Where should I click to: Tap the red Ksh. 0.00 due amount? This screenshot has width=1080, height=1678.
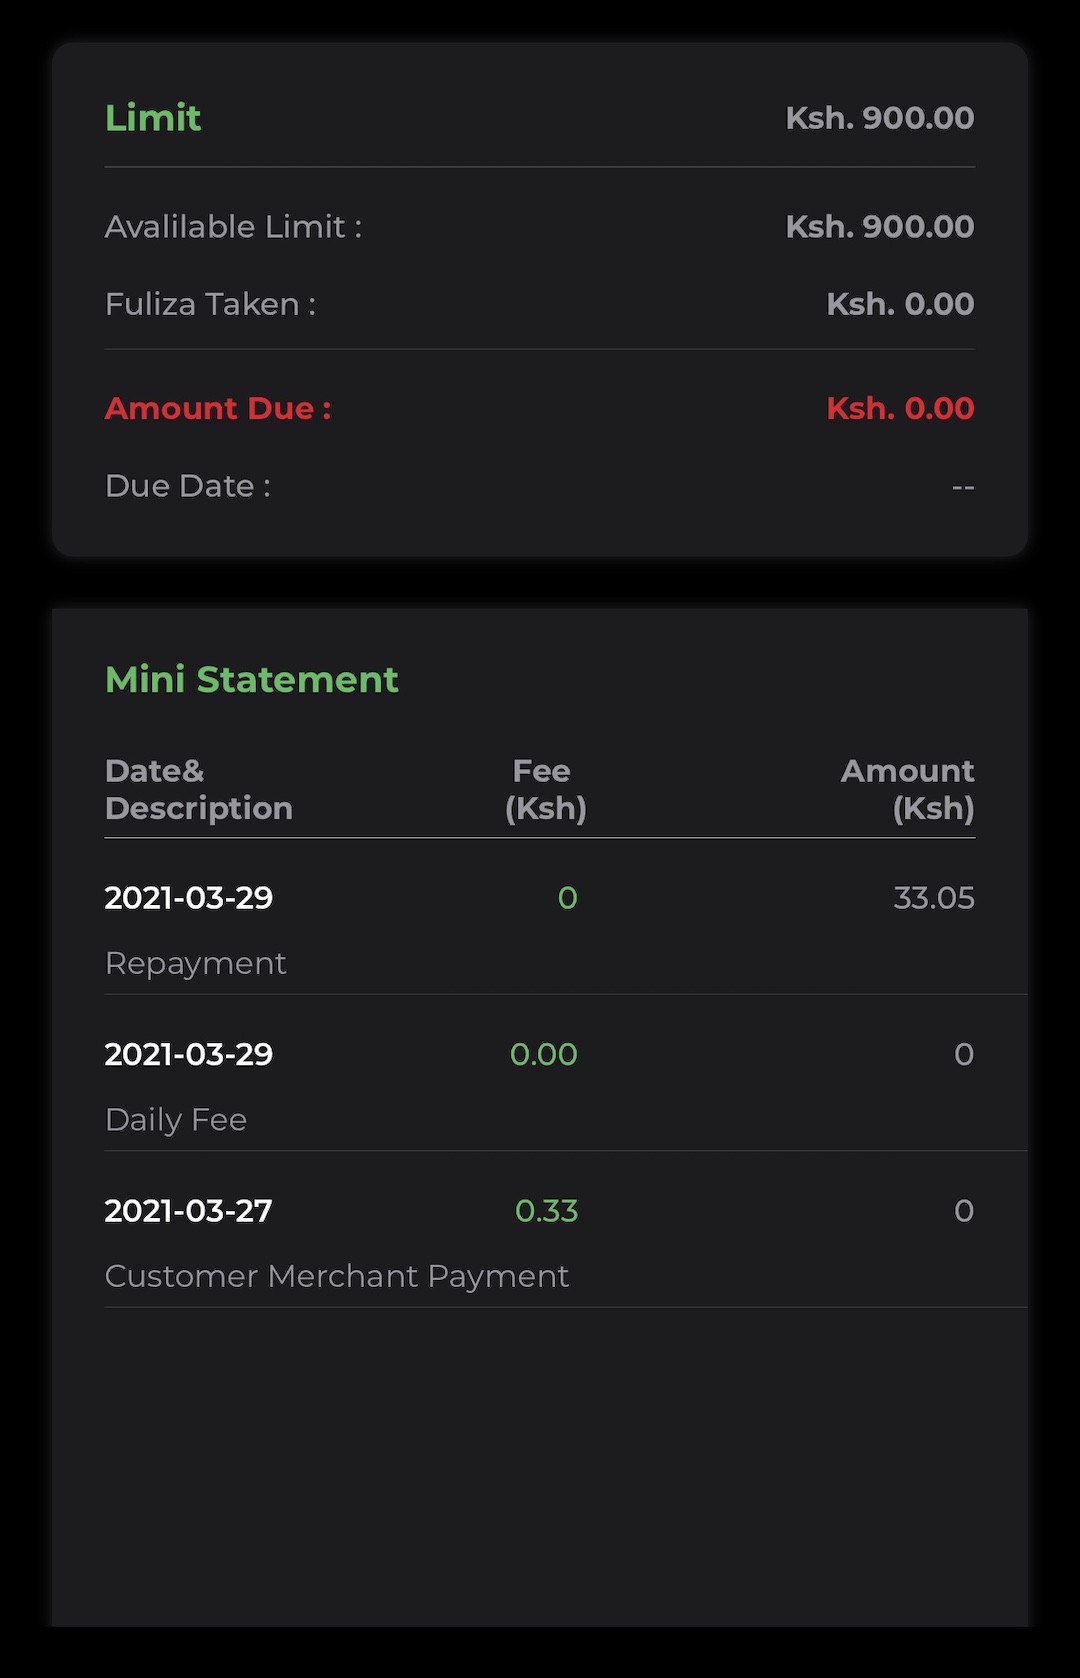tap(899, 408)
